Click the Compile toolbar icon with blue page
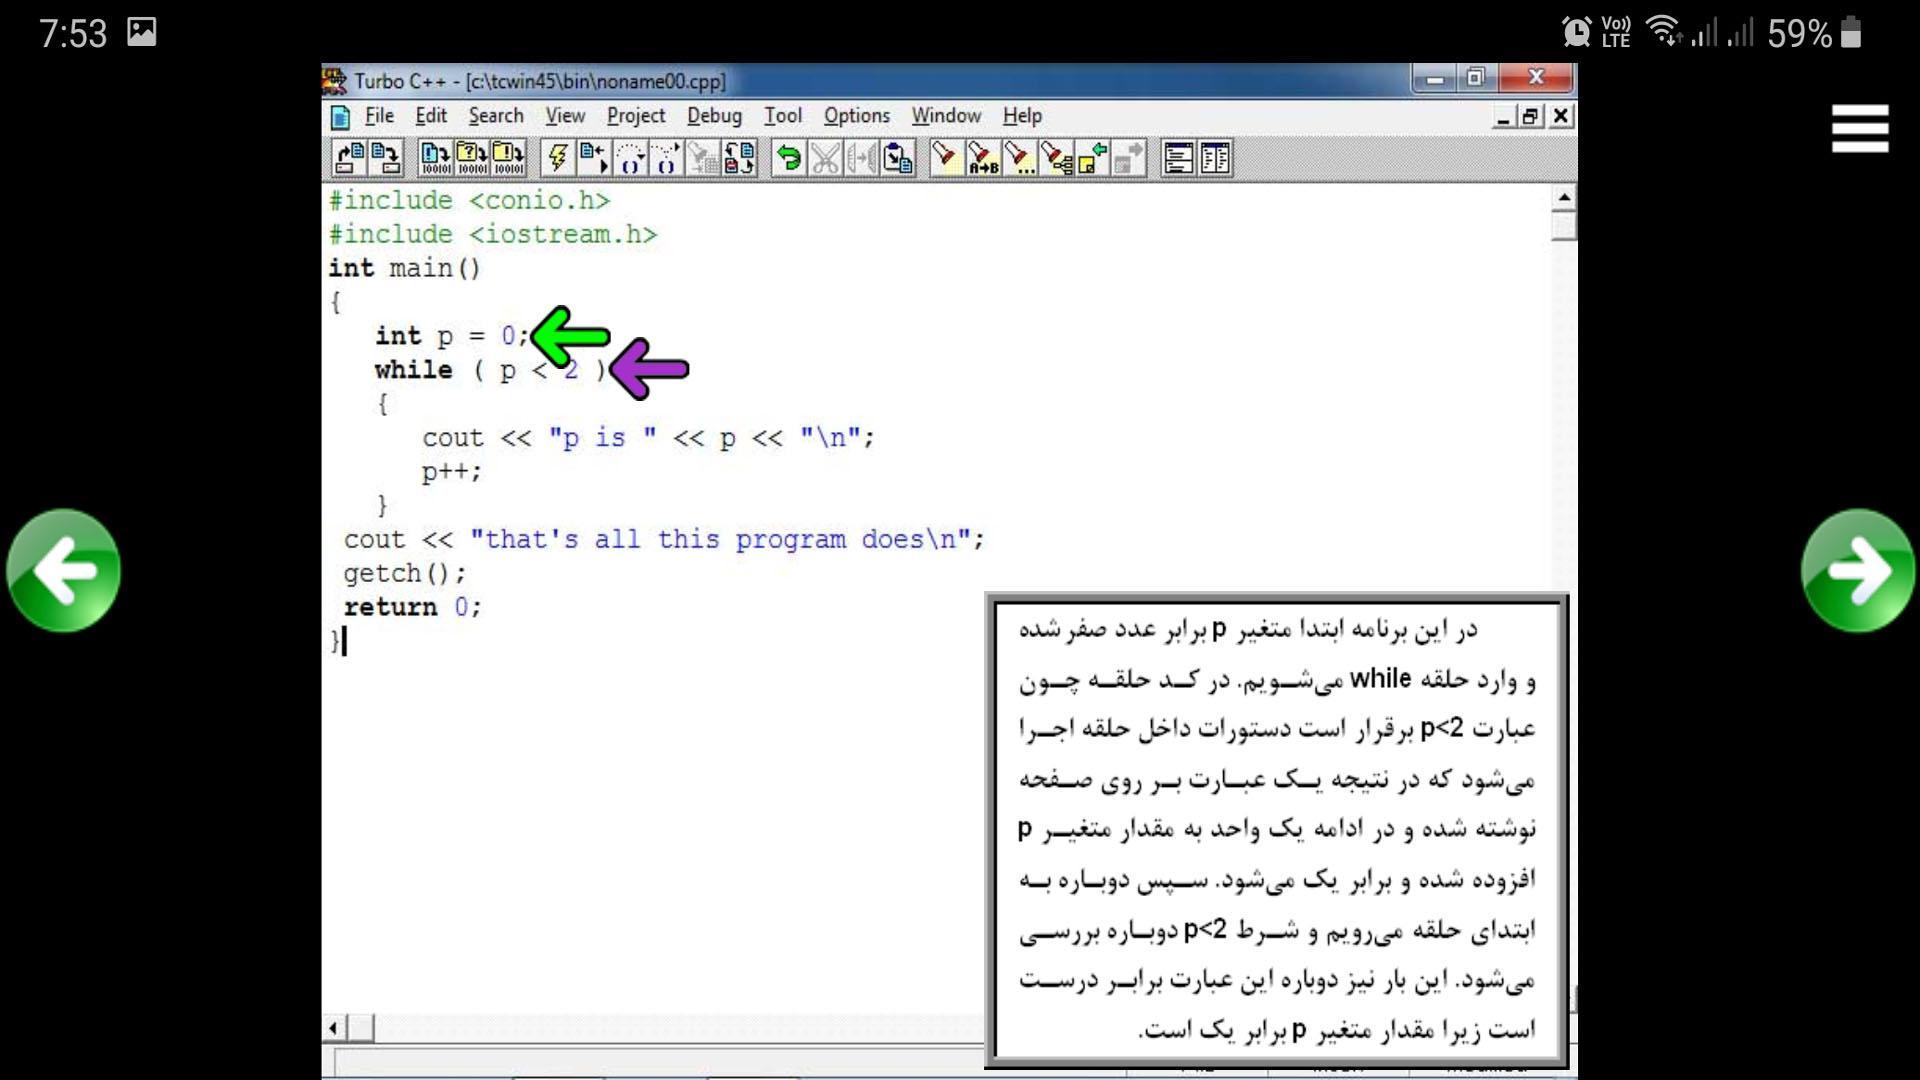The height and width of the screenshot is (1080, 1920). [435, 158]
